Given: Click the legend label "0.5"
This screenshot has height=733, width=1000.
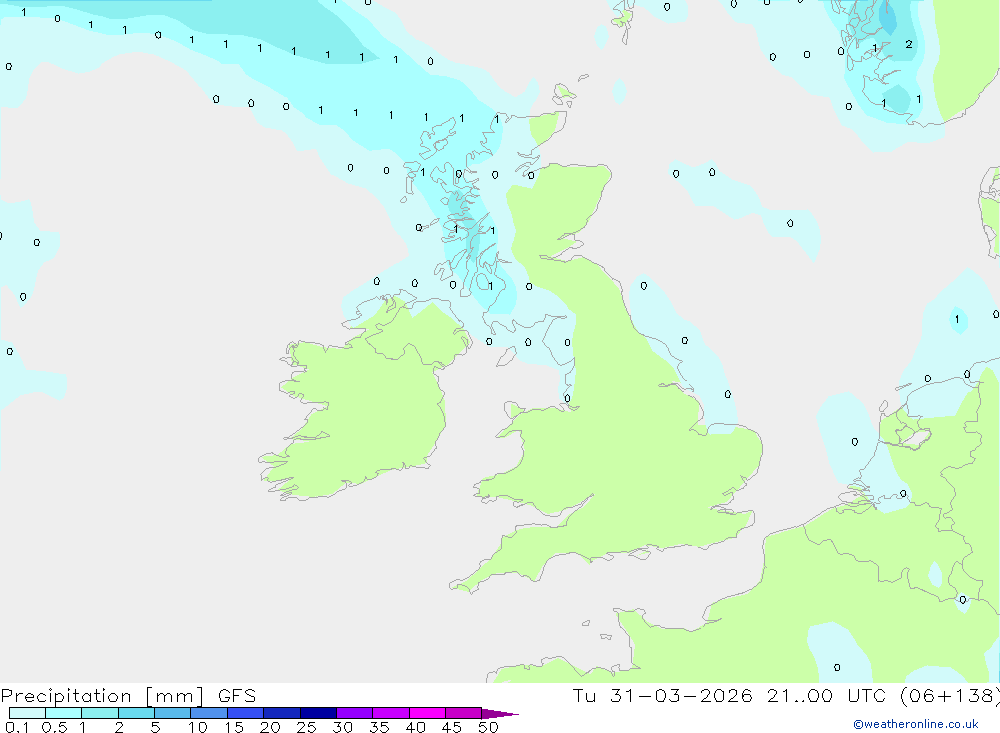Looking at the screenshot, I should point(54,727).
